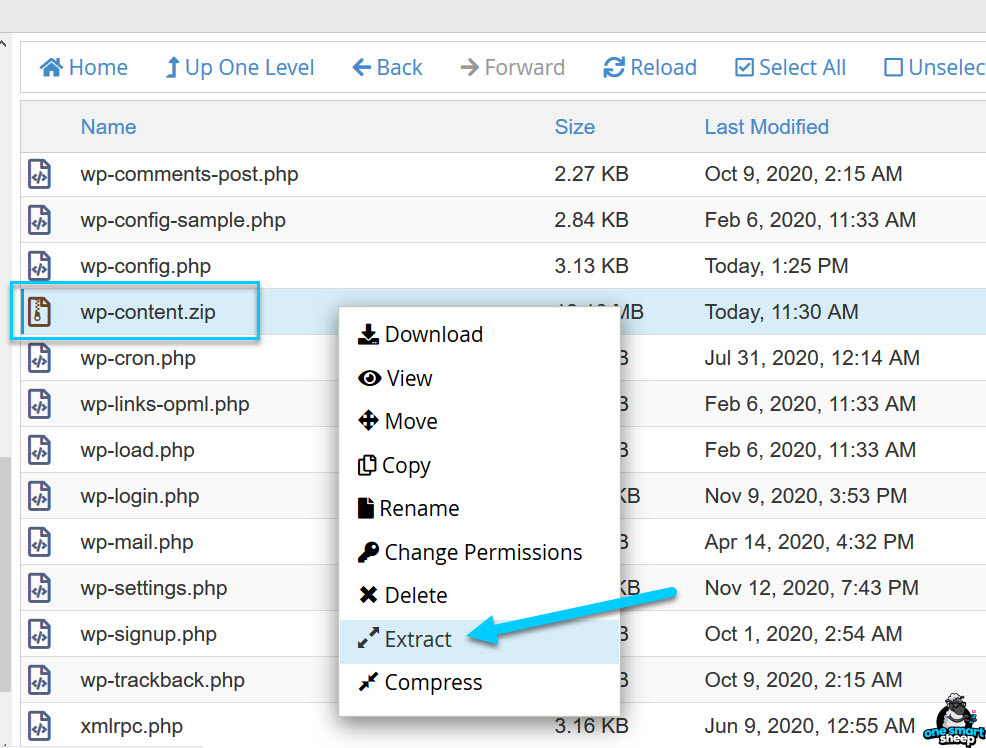Screen dimensions: 986x748
Task: Select the wp-links-opml.php file name
Action: pos(165,404)
